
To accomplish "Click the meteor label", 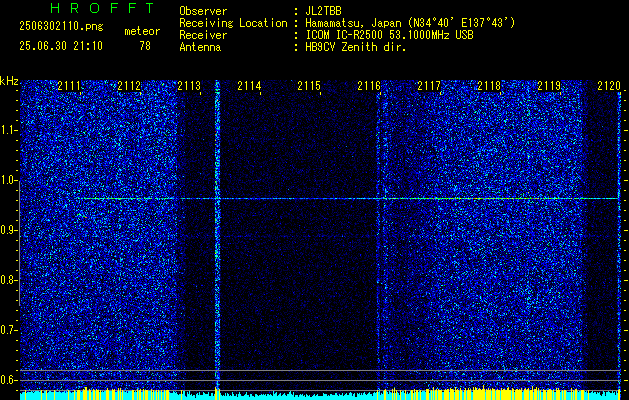I will click(x=142, y=31).
